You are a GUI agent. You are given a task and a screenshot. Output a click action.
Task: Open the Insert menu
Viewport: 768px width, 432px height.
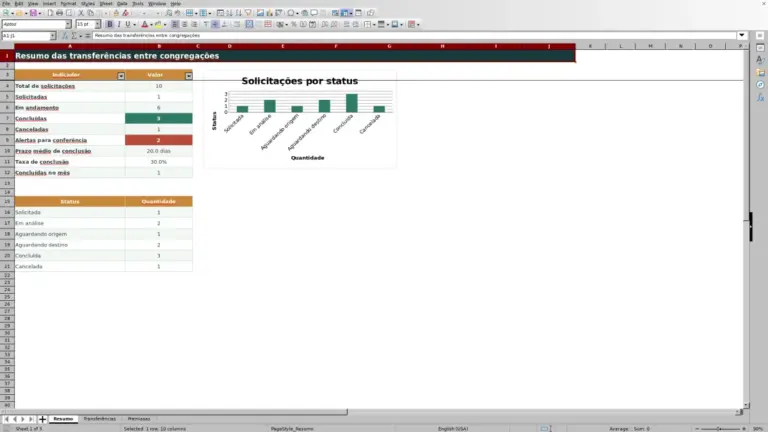(49, 3)
